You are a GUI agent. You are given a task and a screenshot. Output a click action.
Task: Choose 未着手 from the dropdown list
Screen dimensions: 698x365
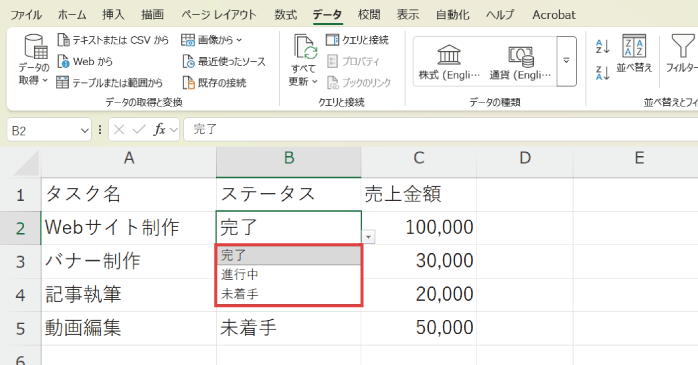pyautogui.click(x=289, y=294)
